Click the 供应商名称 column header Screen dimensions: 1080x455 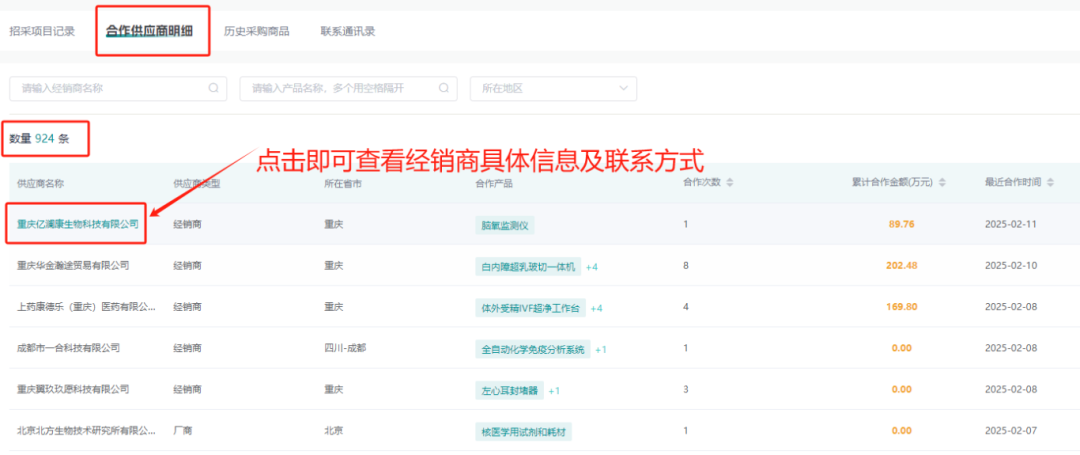[x=40, y=183]
